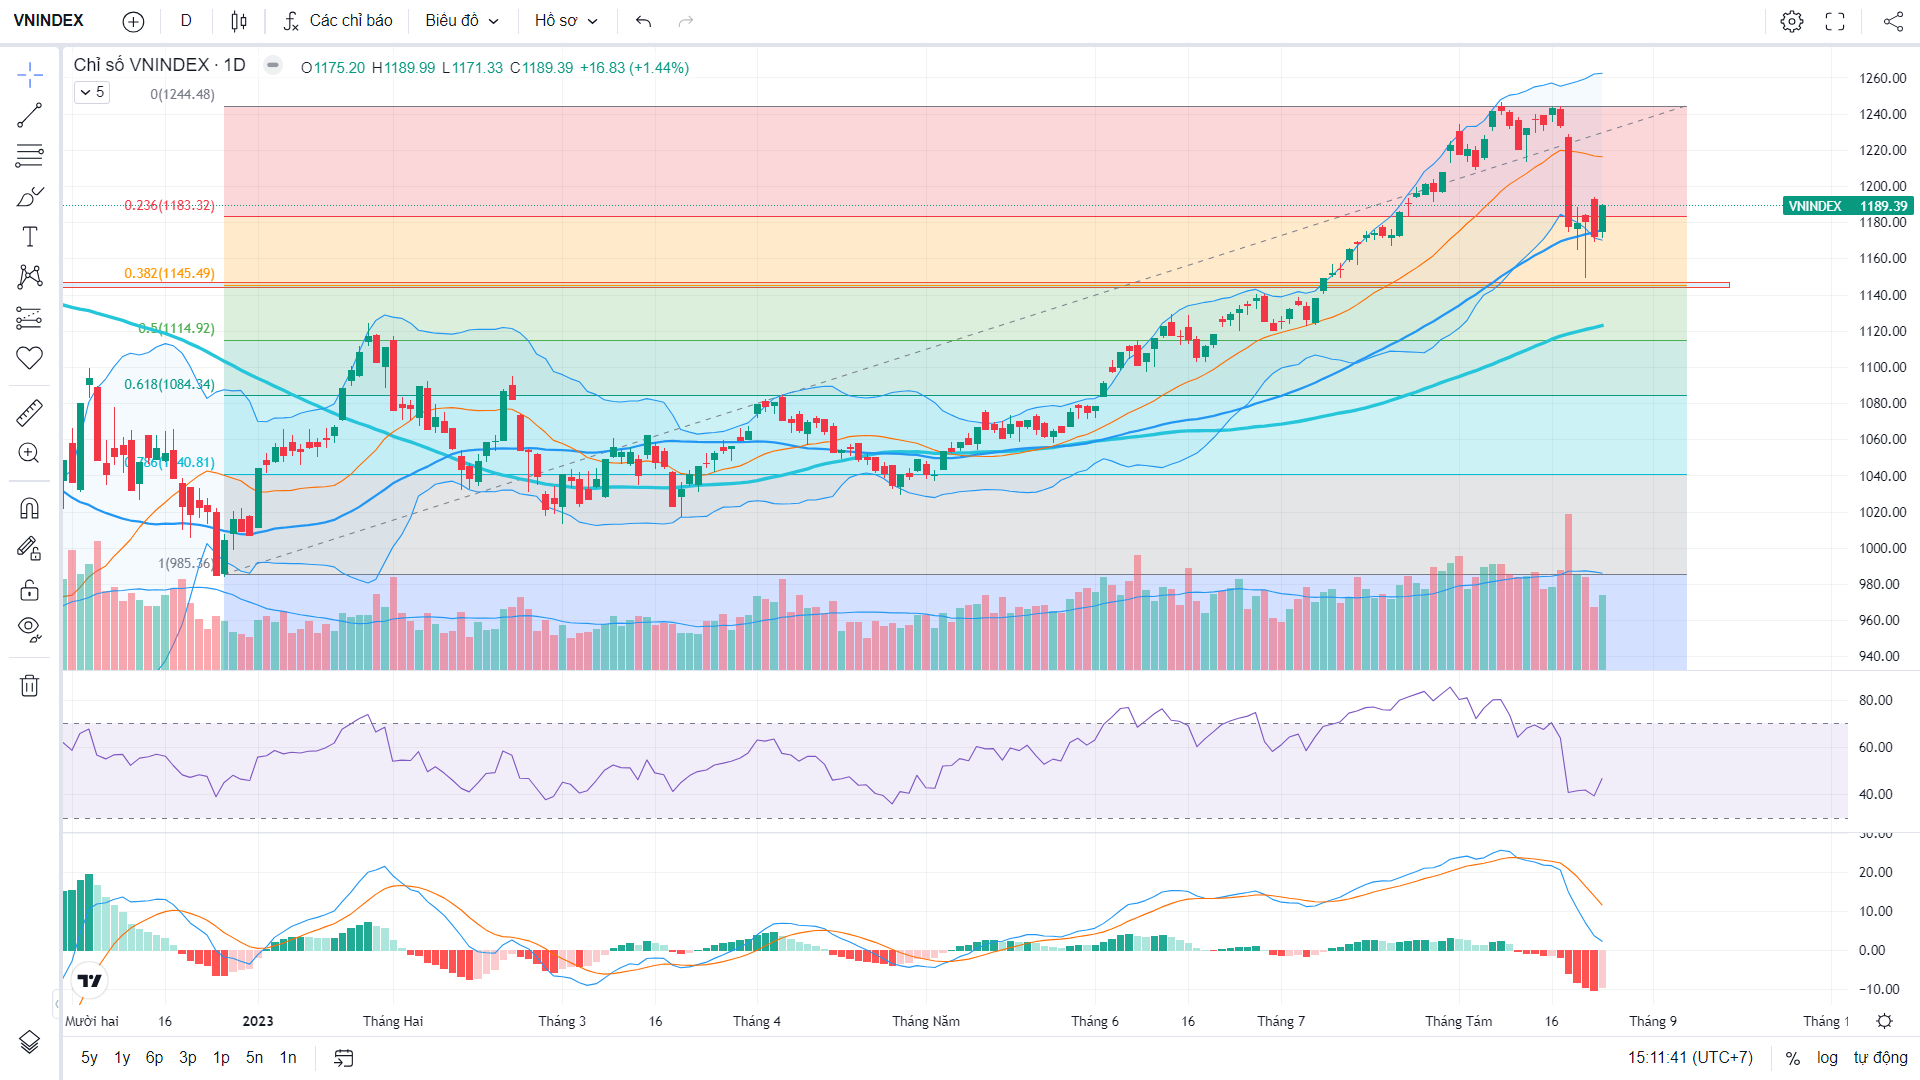Select the text annotation tool

pyautogui.click(x=29, y=237)
